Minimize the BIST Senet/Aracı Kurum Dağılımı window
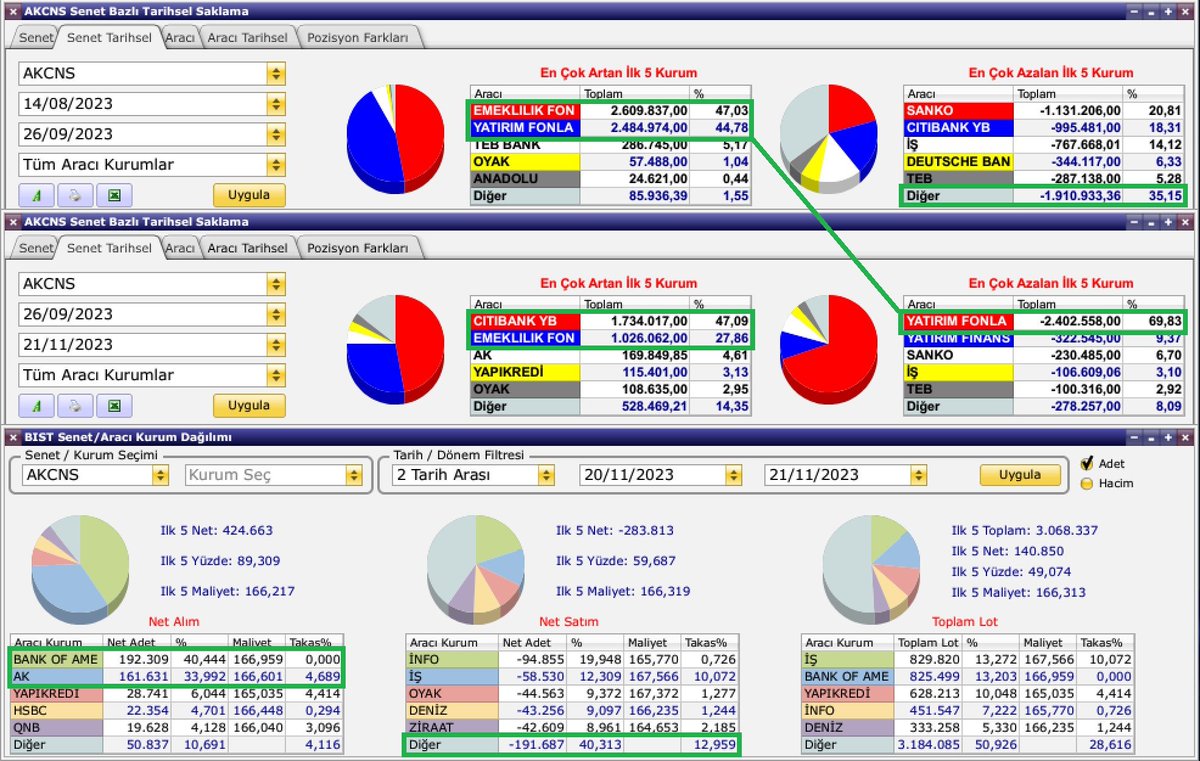Viewport: 1200px width, 761px height. click(x=1134, y=437)
